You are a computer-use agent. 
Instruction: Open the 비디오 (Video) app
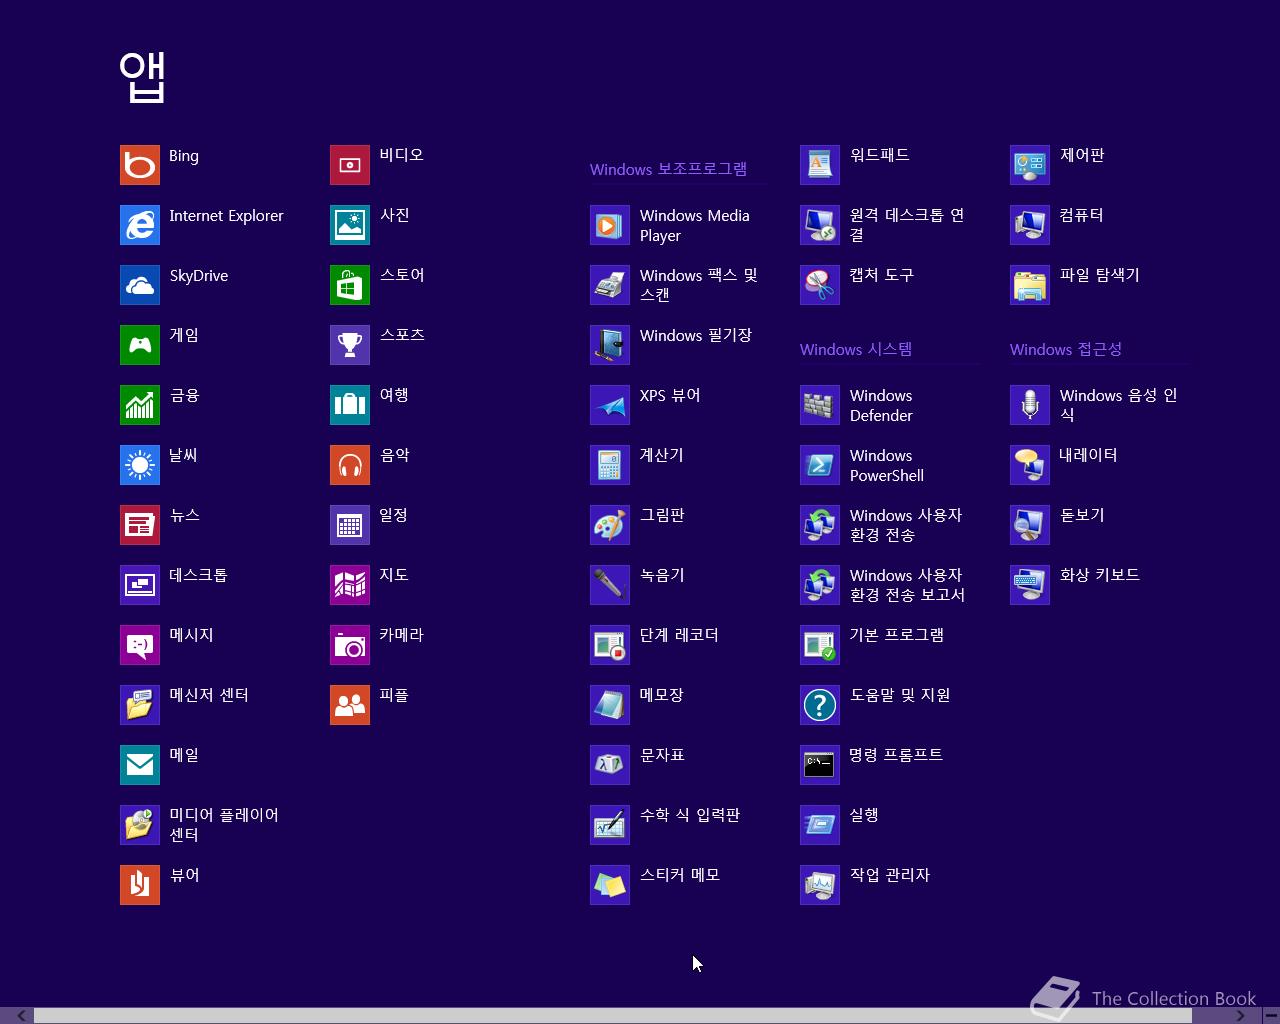(378, 165)
